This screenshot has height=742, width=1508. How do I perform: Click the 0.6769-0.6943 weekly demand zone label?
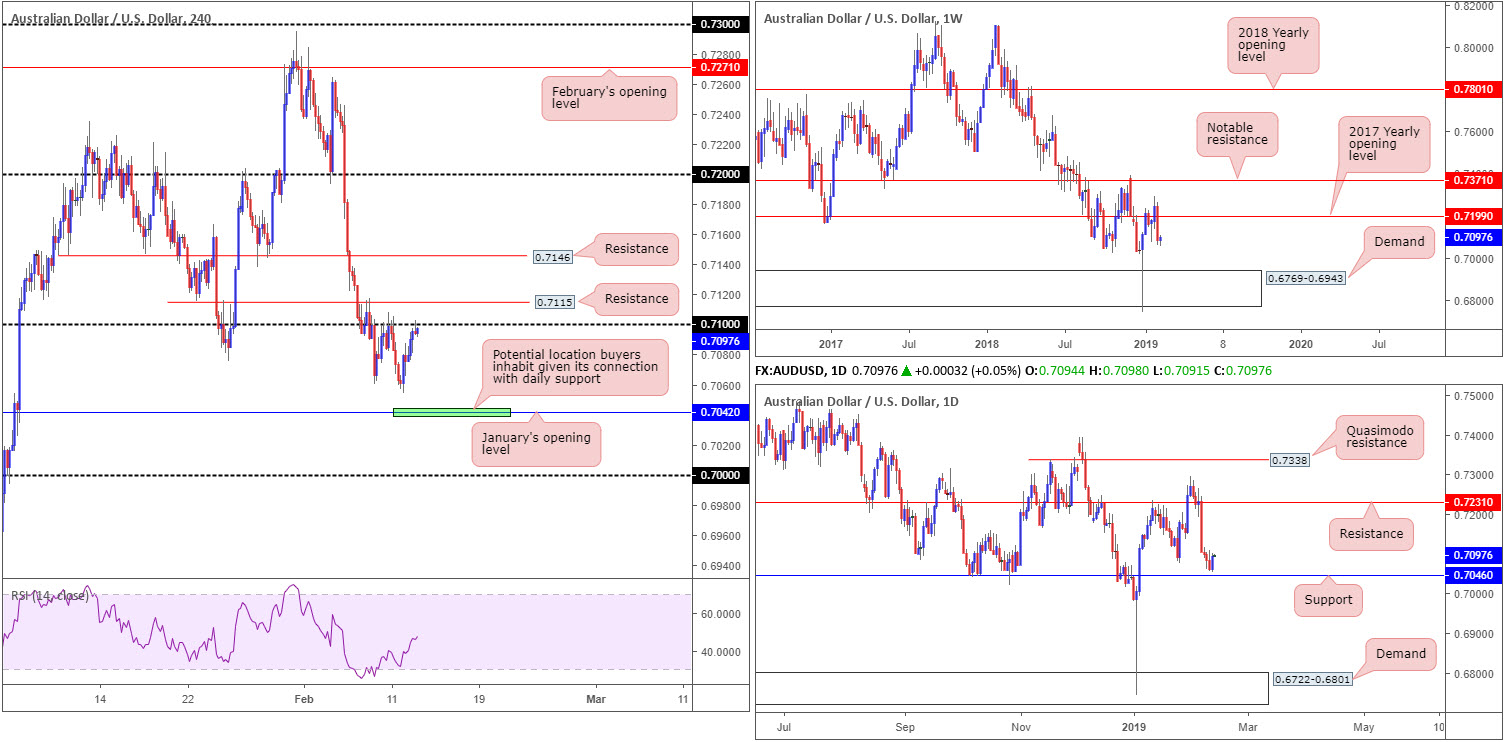(x=1303, y=279)
